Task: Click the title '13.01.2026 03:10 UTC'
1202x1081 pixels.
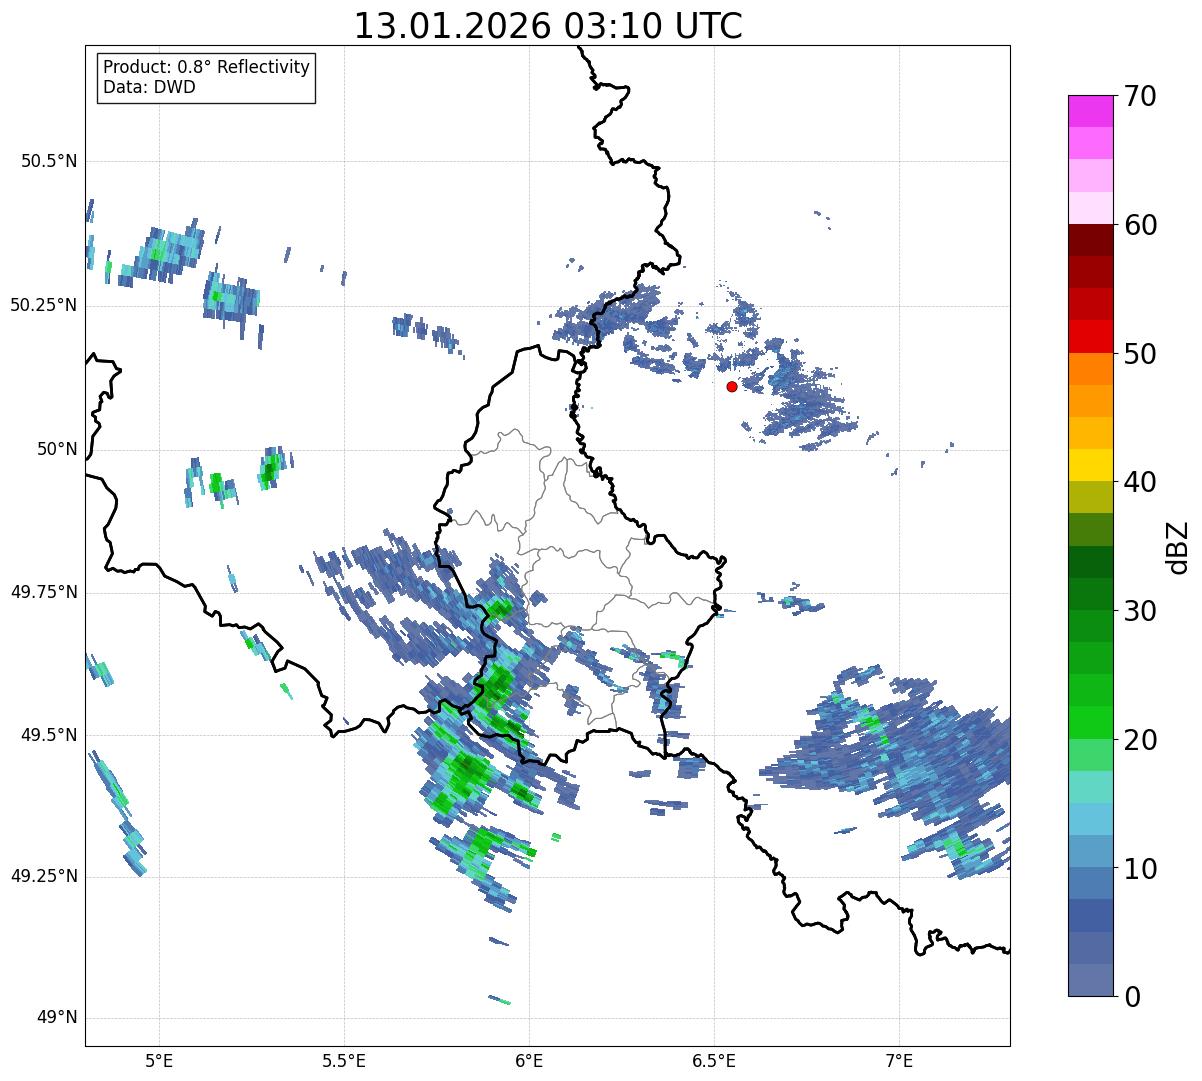Action: click(x=548, y=26)
